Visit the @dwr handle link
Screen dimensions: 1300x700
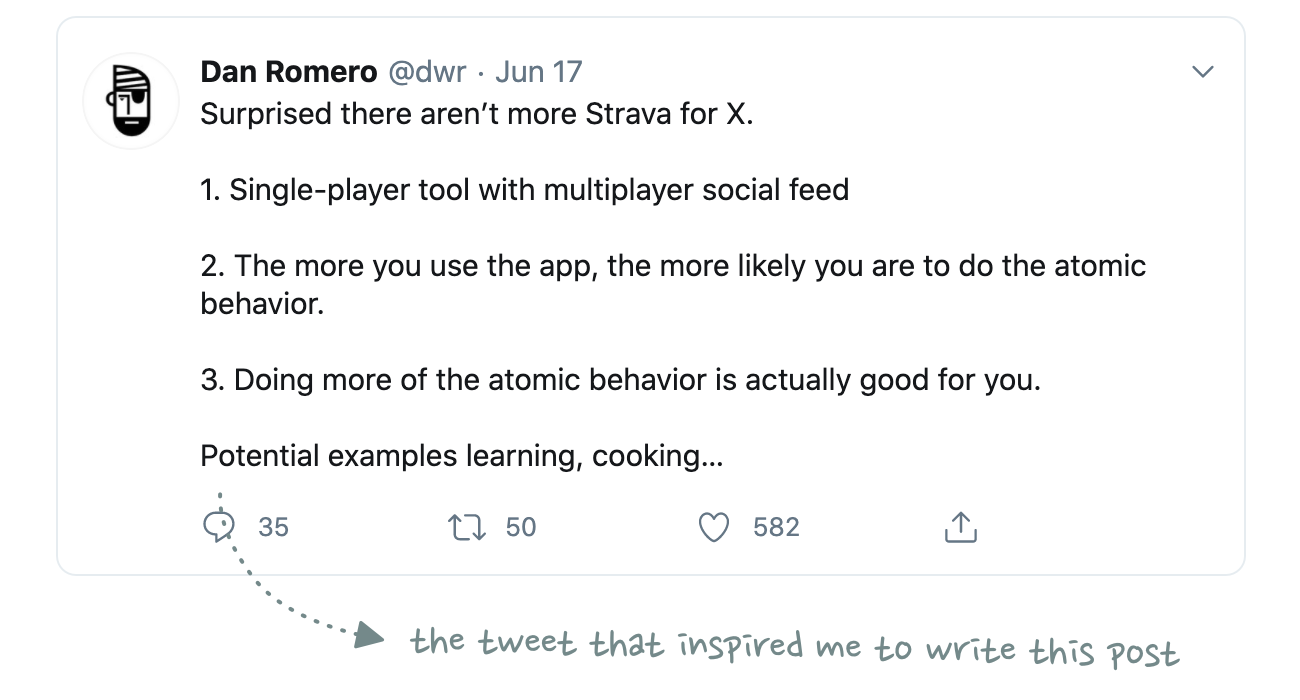427,72
